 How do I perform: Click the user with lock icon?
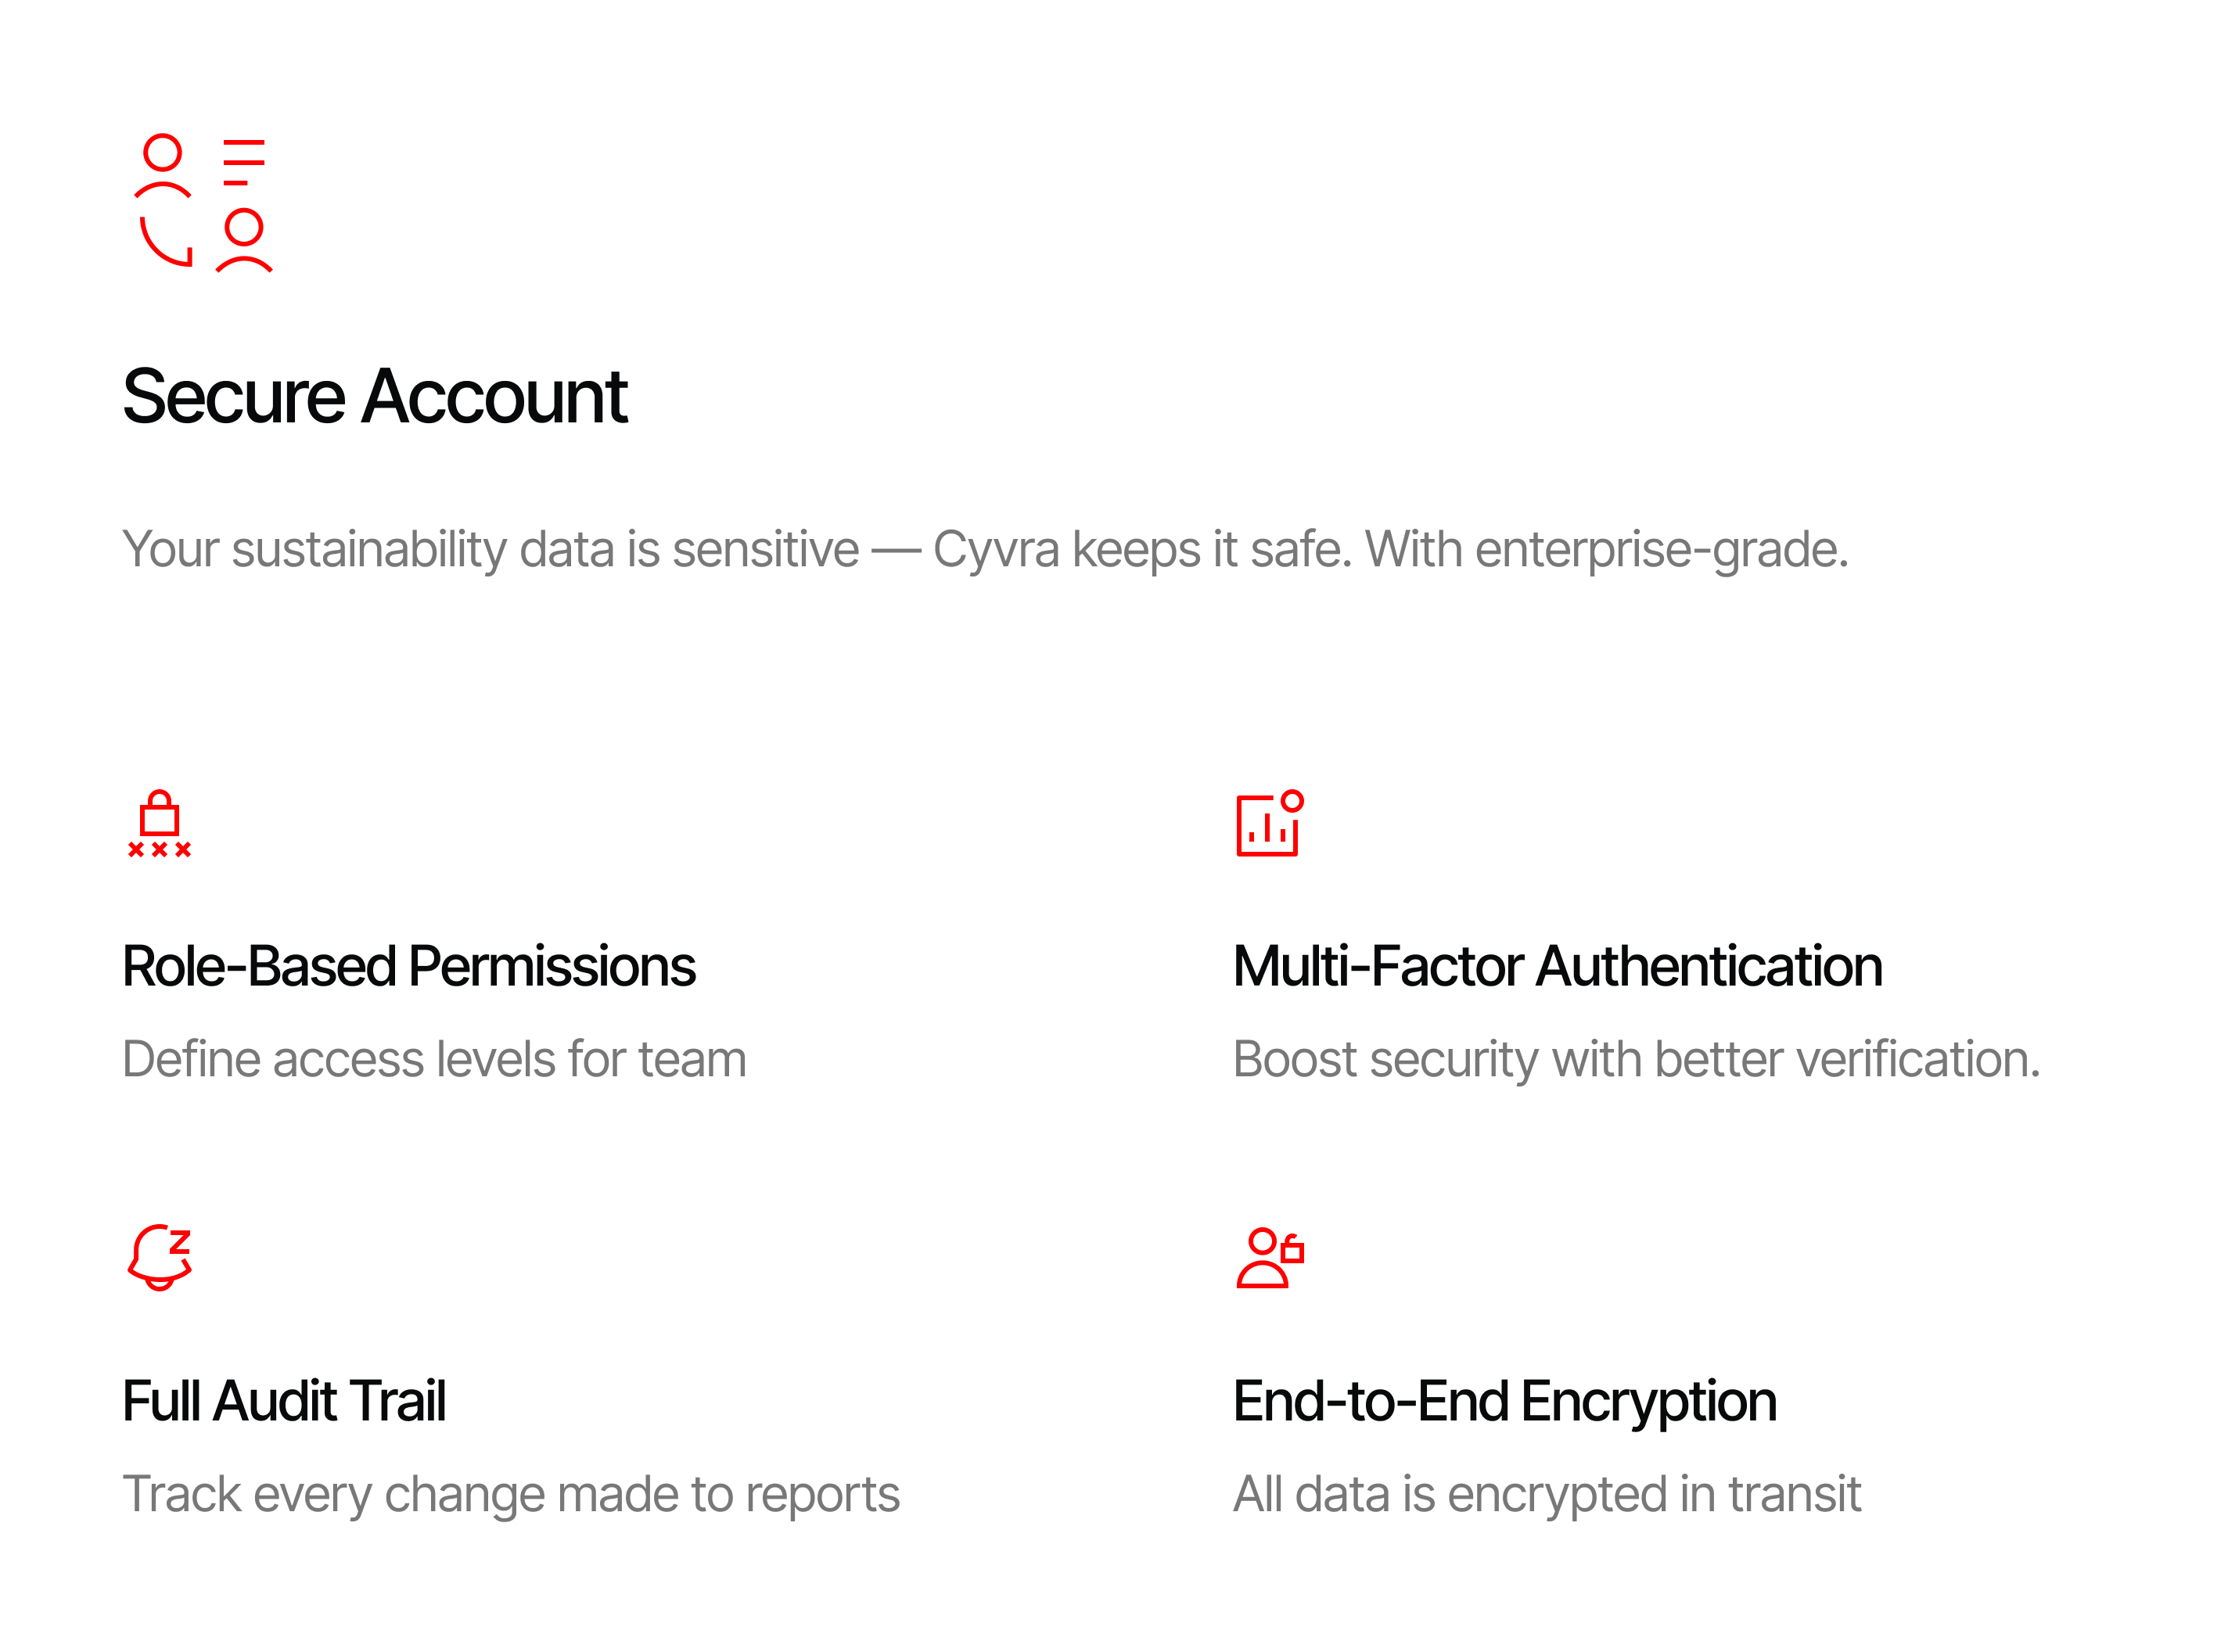[1268, 1257]
